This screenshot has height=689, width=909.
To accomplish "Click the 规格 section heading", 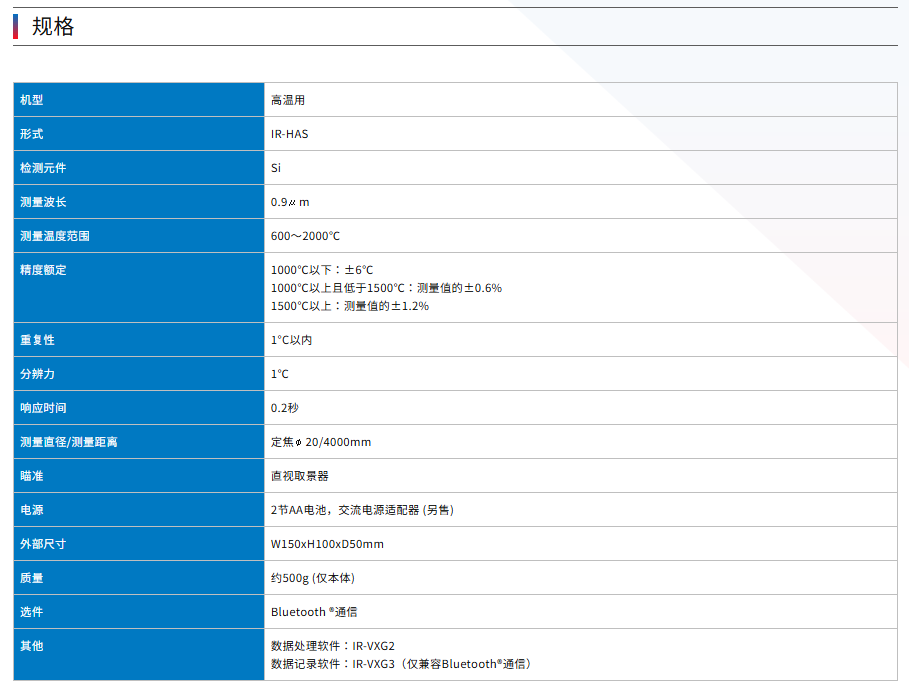I will [x=53, y=27].
